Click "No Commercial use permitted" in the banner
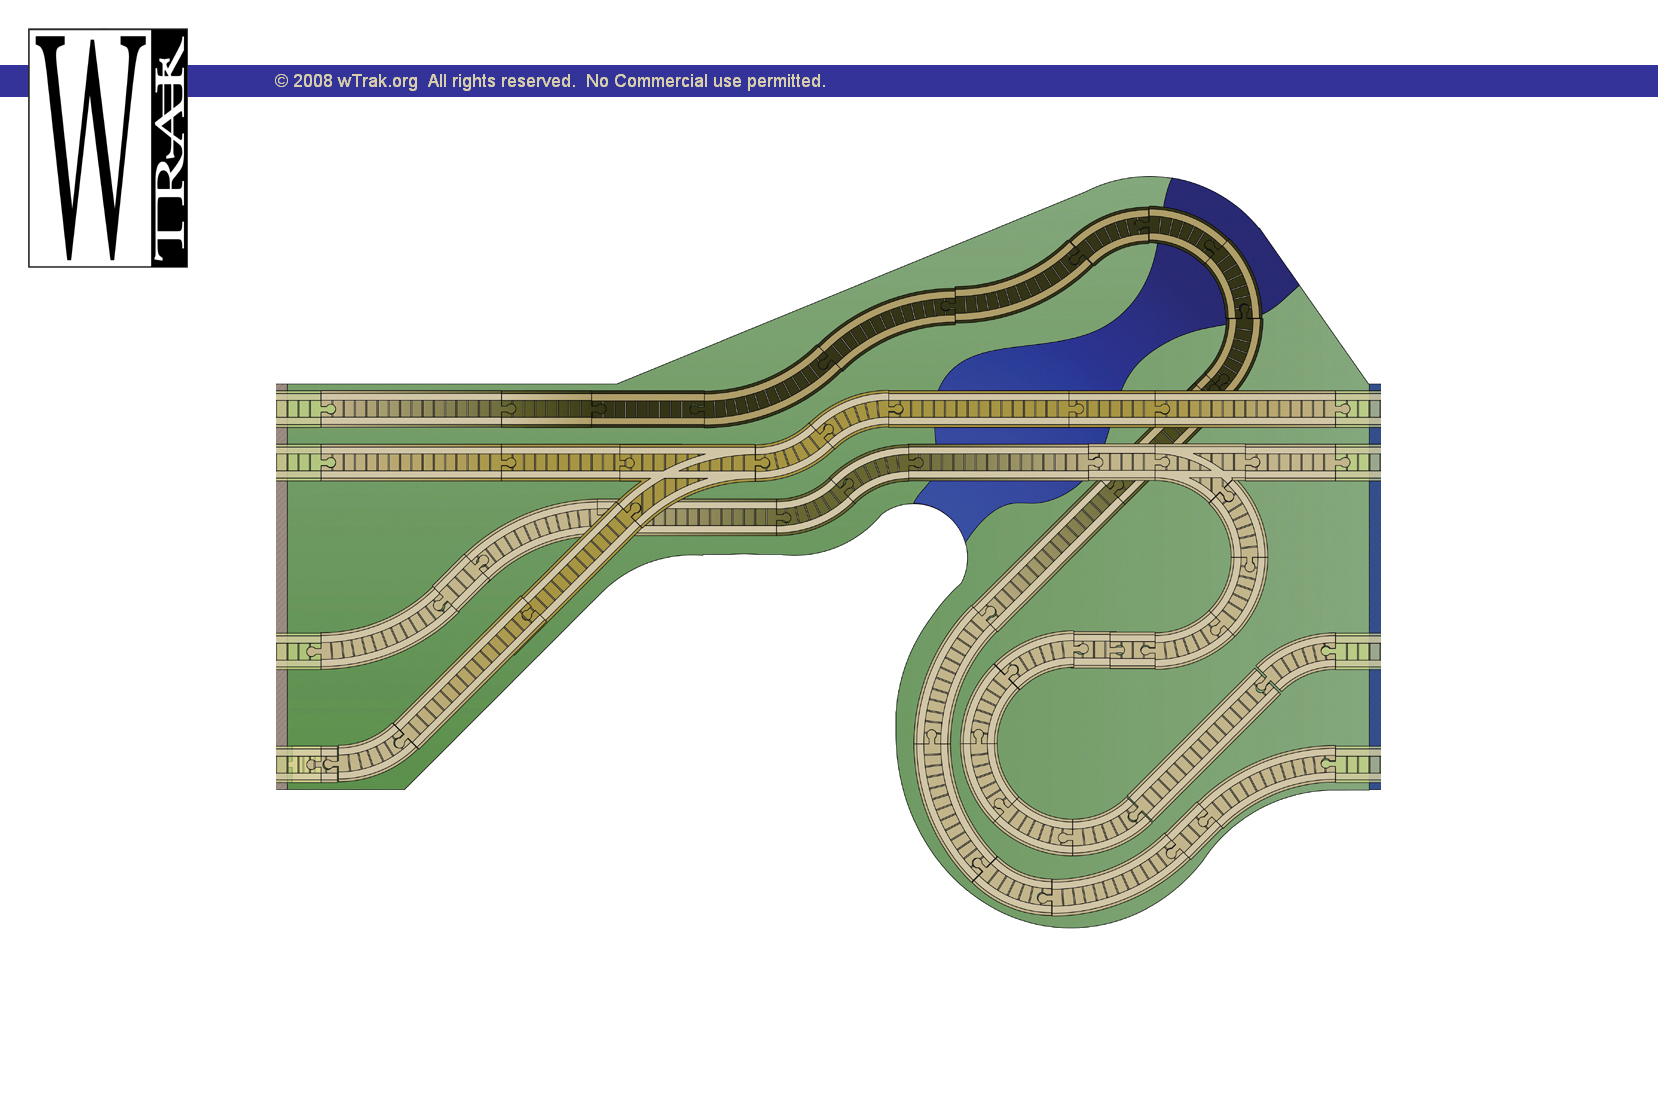Viewport: 1658px width, 1105px height. tap(705, 81)
